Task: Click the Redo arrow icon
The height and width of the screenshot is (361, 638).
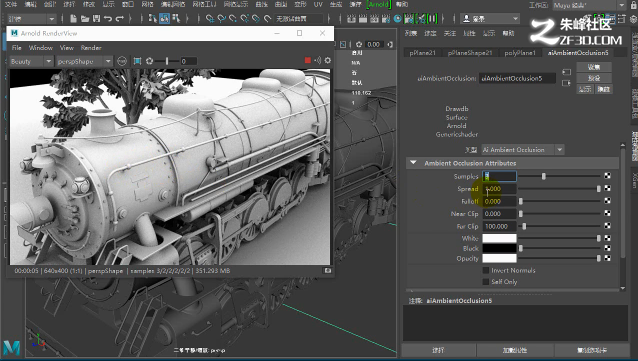Action: click(x=120, y=18)
